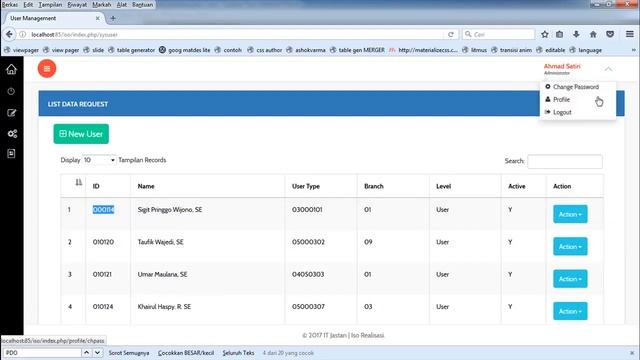Click the find bar text field
Viewport: 640px width, 360px height.
(x=42, y=353)
